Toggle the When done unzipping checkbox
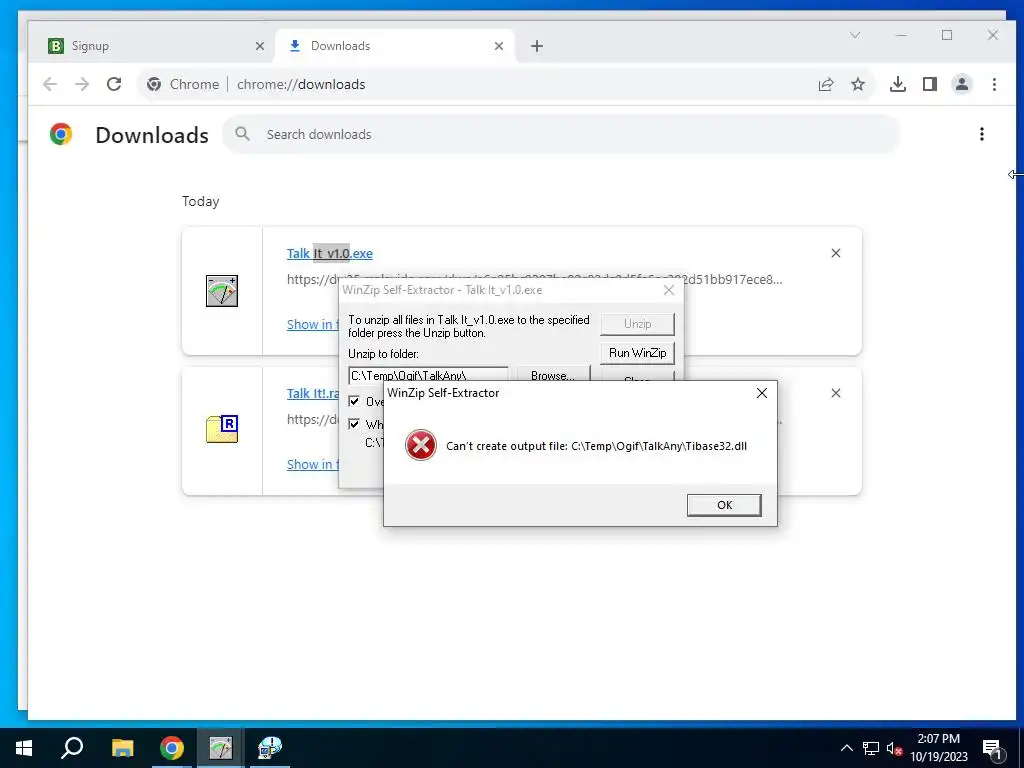This screenshot has width=1024, height=768. (x=354, y=424)
